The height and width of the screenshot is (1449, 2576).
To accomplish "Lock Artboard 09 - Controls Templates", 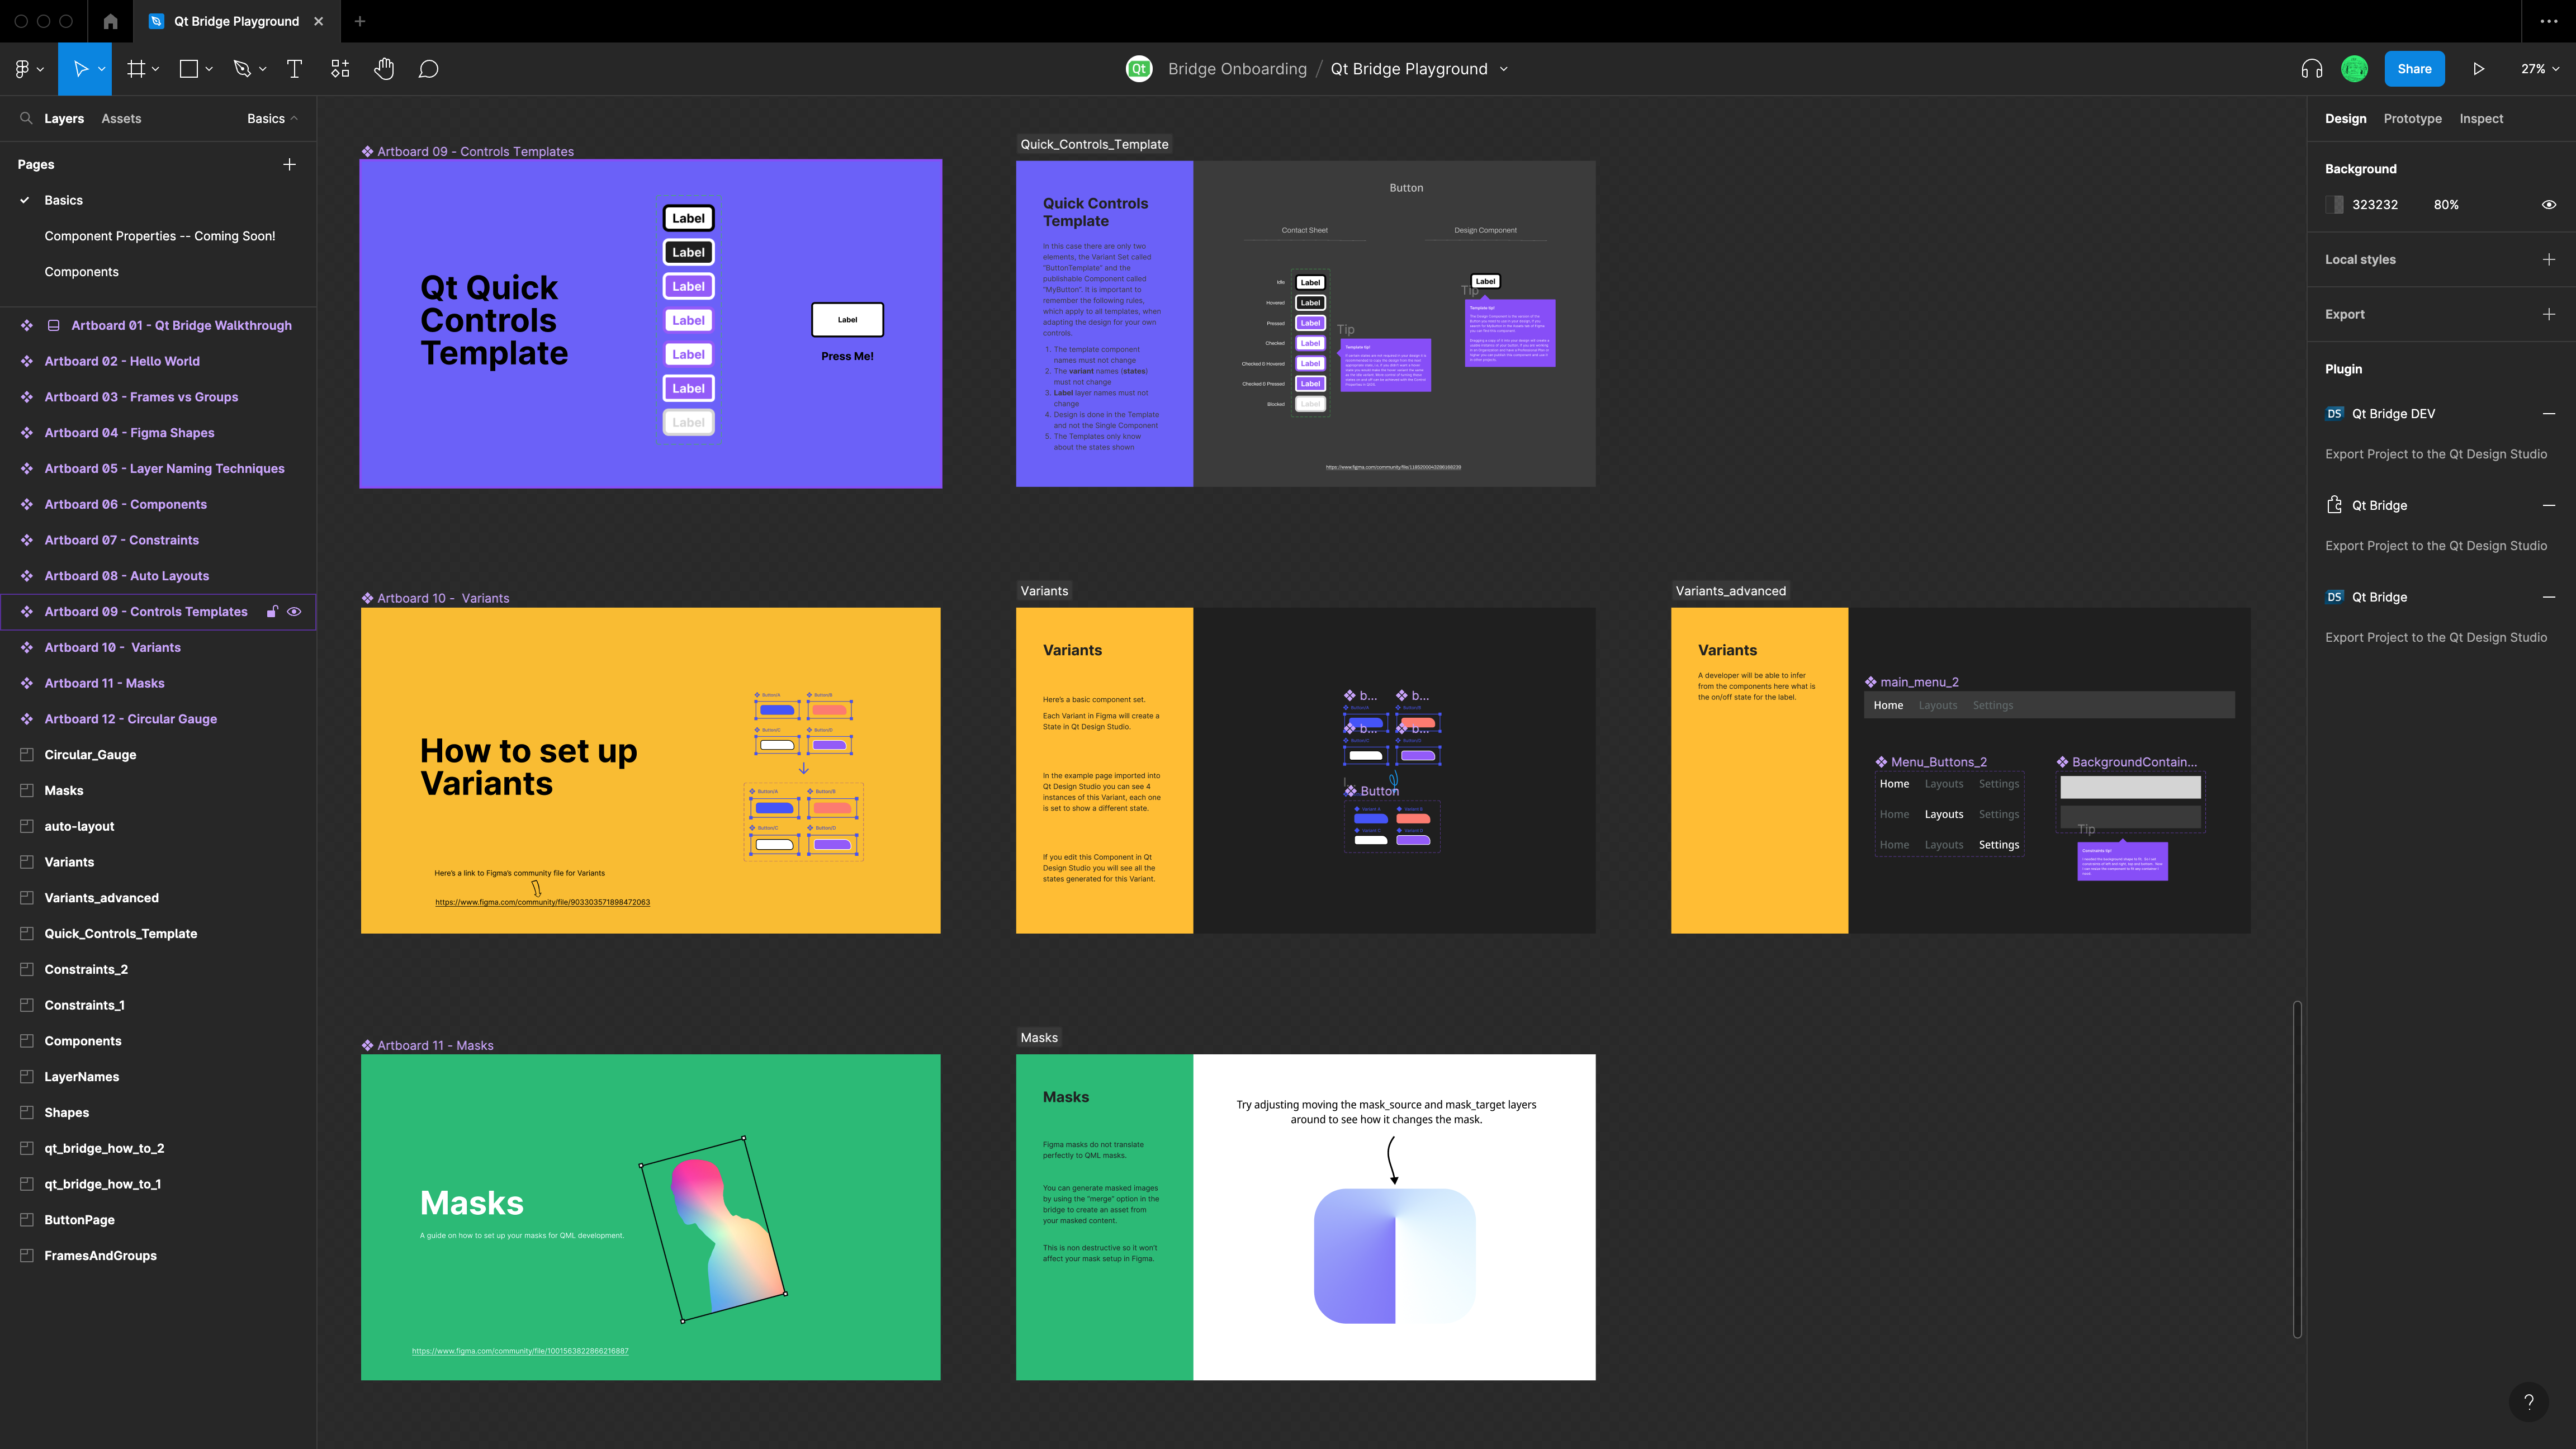I will (x=272, y=611).
